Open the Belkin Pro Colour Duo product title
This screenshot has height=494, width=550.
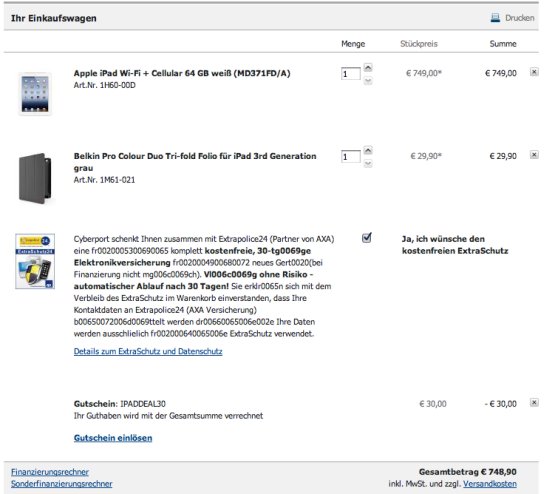[195, 162]
